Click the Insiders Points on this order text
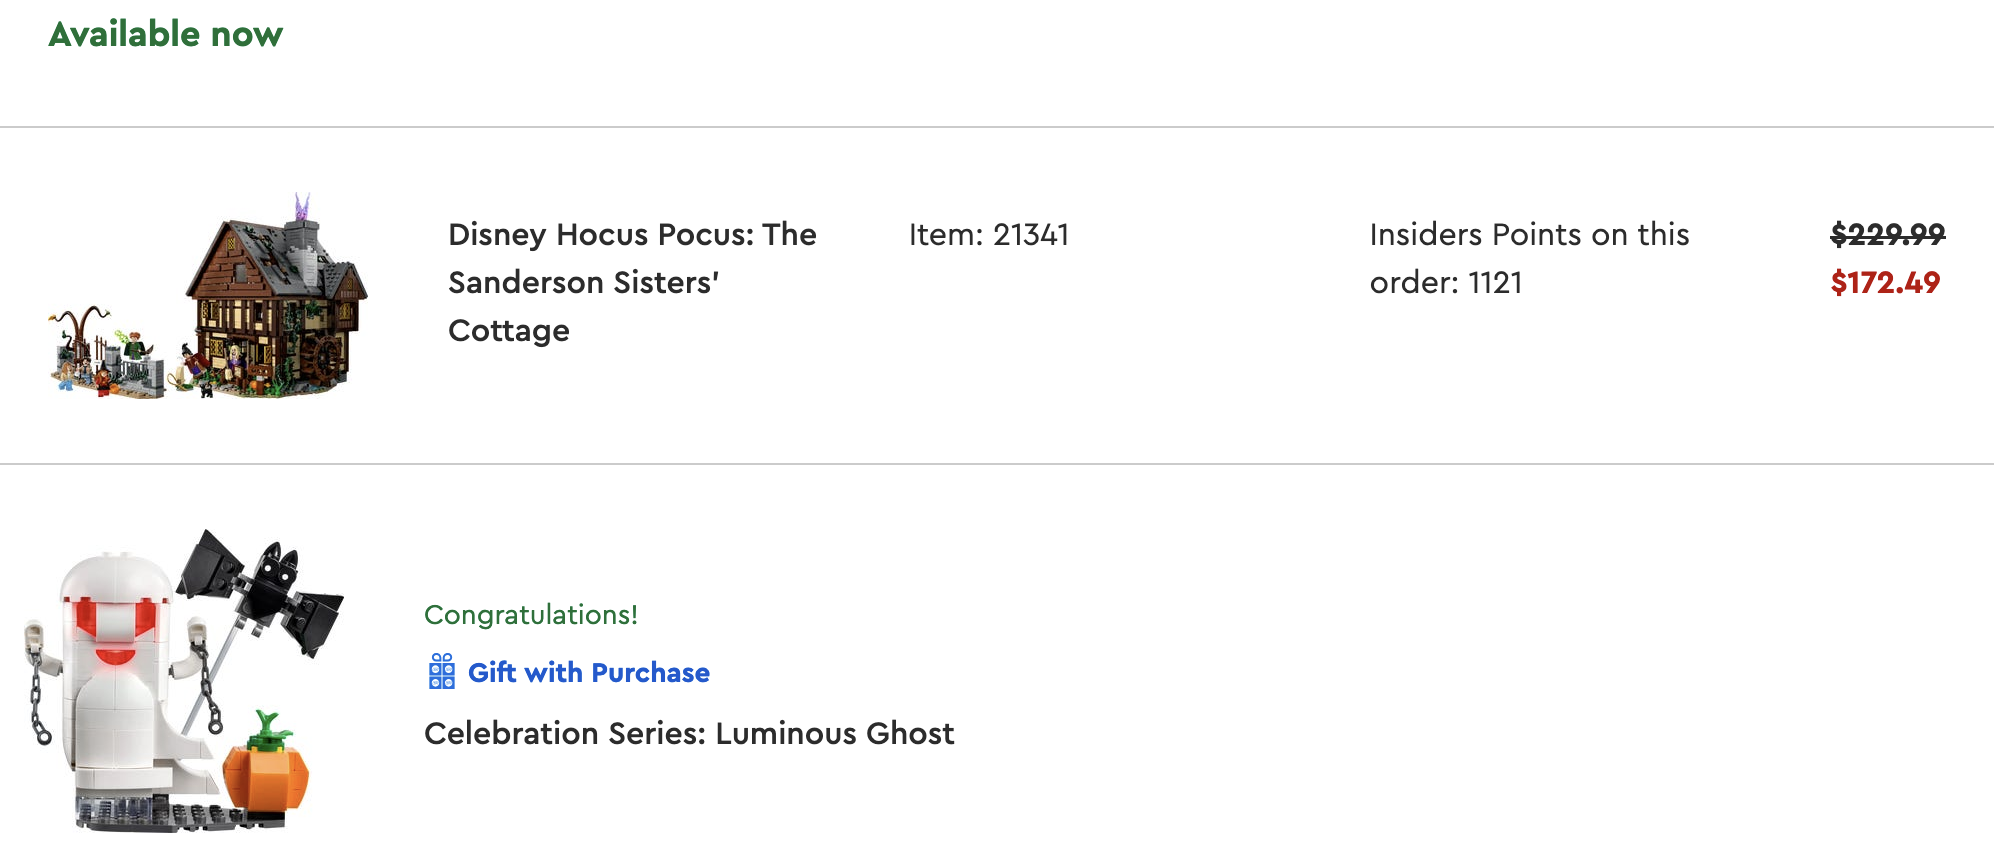Viewport: 1994px width, 864px height. (1528, 235)
